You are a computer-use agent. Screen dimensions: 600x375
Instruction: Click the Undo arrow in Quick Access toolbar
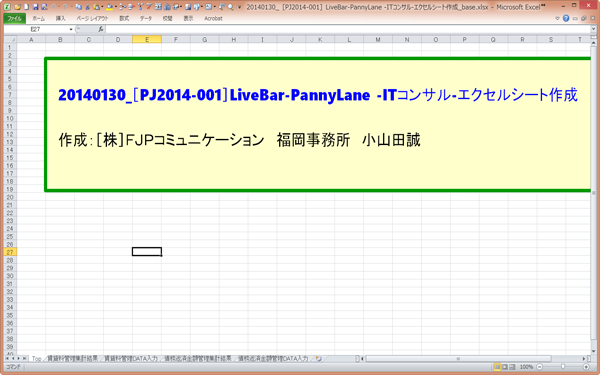[54, 7]
